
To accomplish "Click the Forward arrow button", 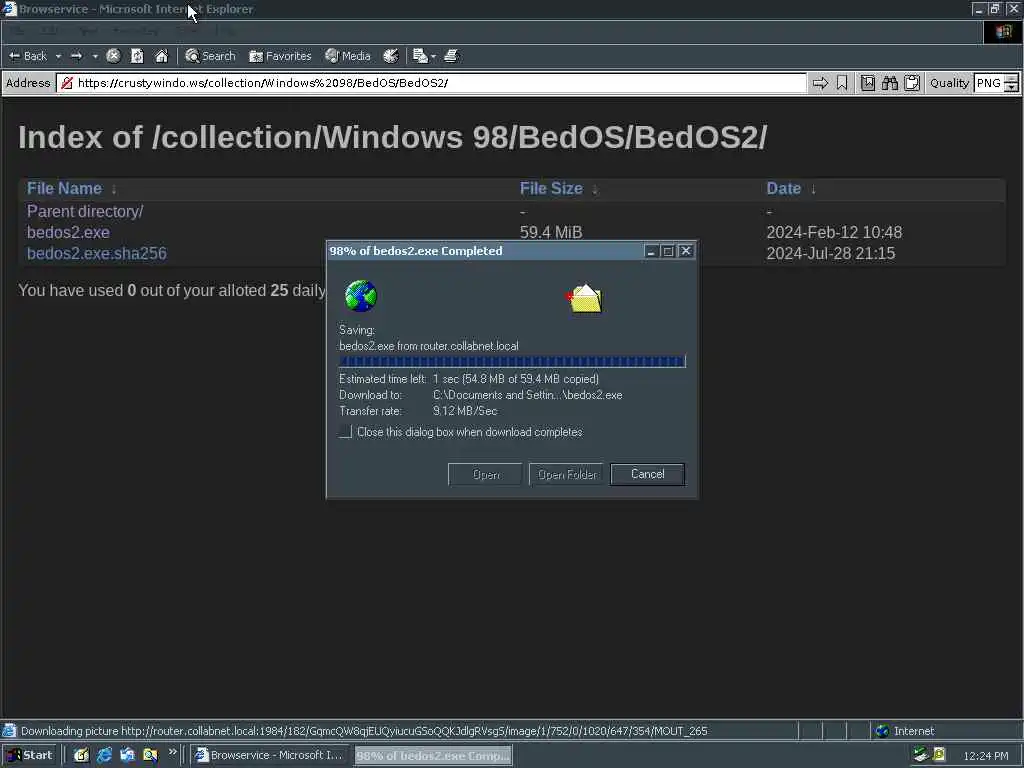I will click(x=76, y=56).
